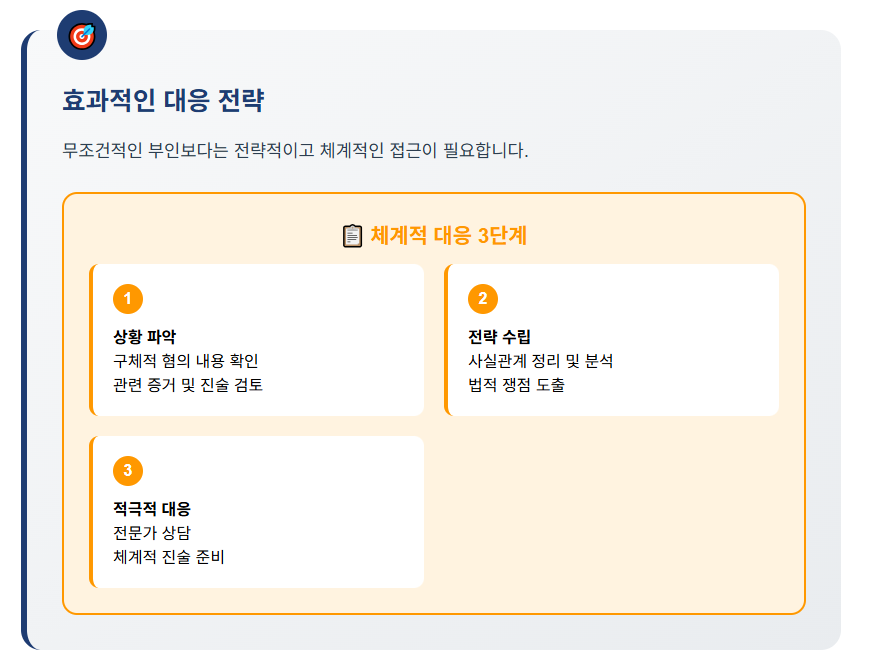Image resolution: width=873 pixels, height=663 pixels.
Task: Click the 법적 쟁점 도출 line
Action: (x=516, y=384)
